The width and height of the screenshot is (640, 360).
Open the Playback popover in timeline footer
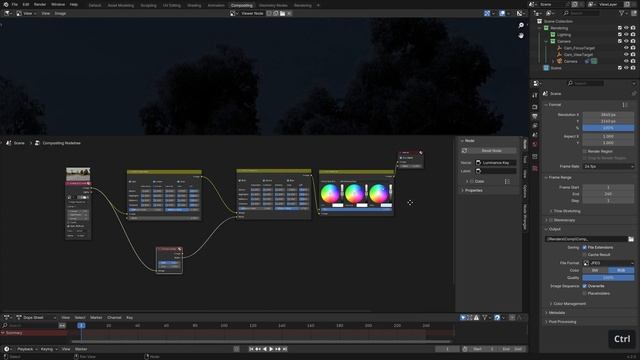coord(27,349)
